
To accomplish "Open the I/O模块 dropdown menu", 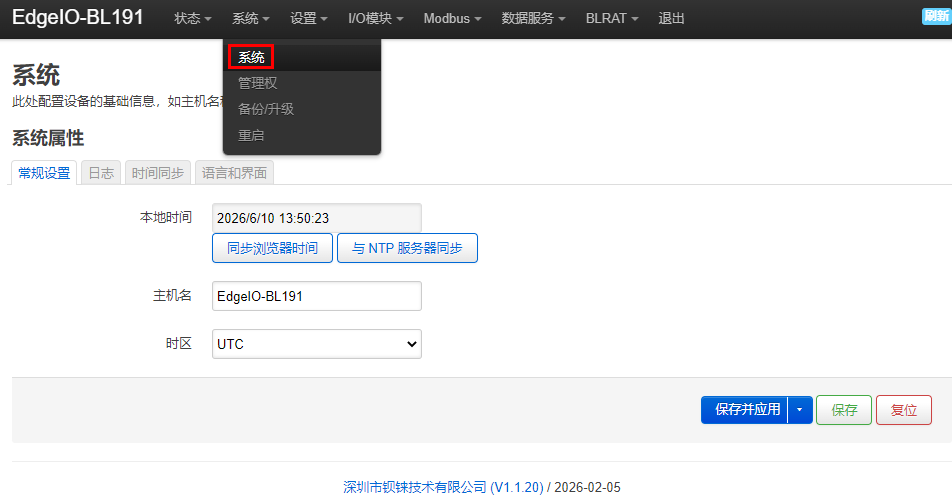I will pos(375,18).
